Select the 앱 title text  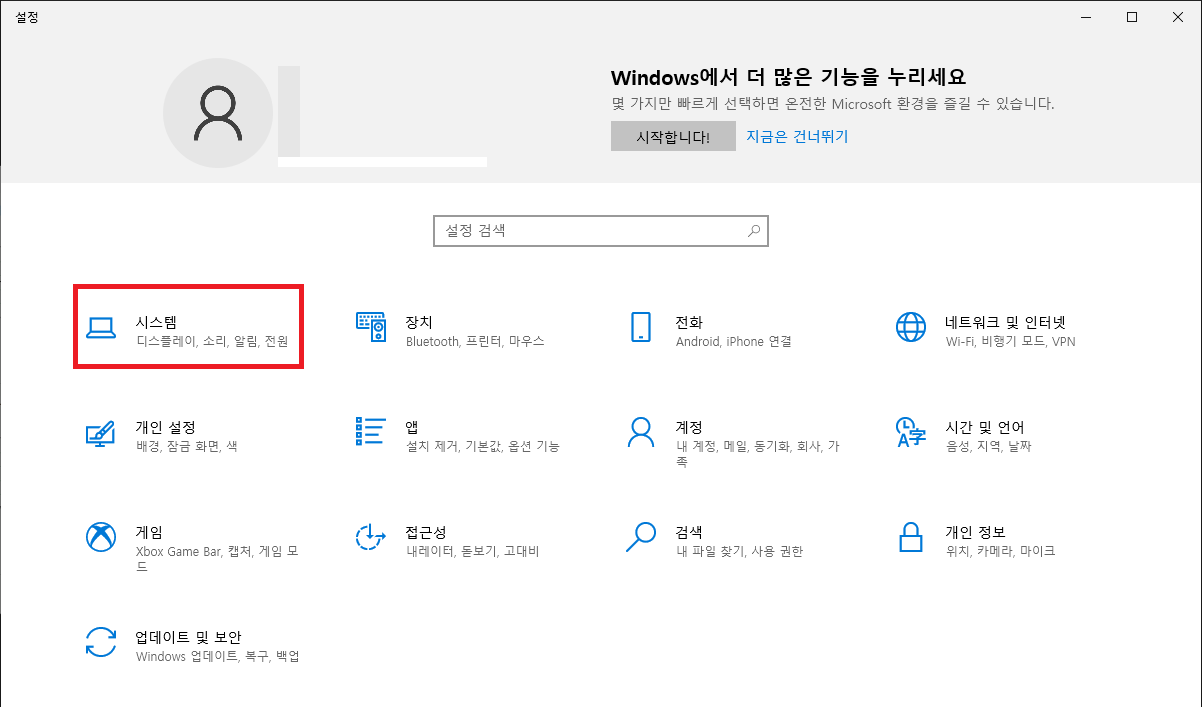(x=412, y=427)
